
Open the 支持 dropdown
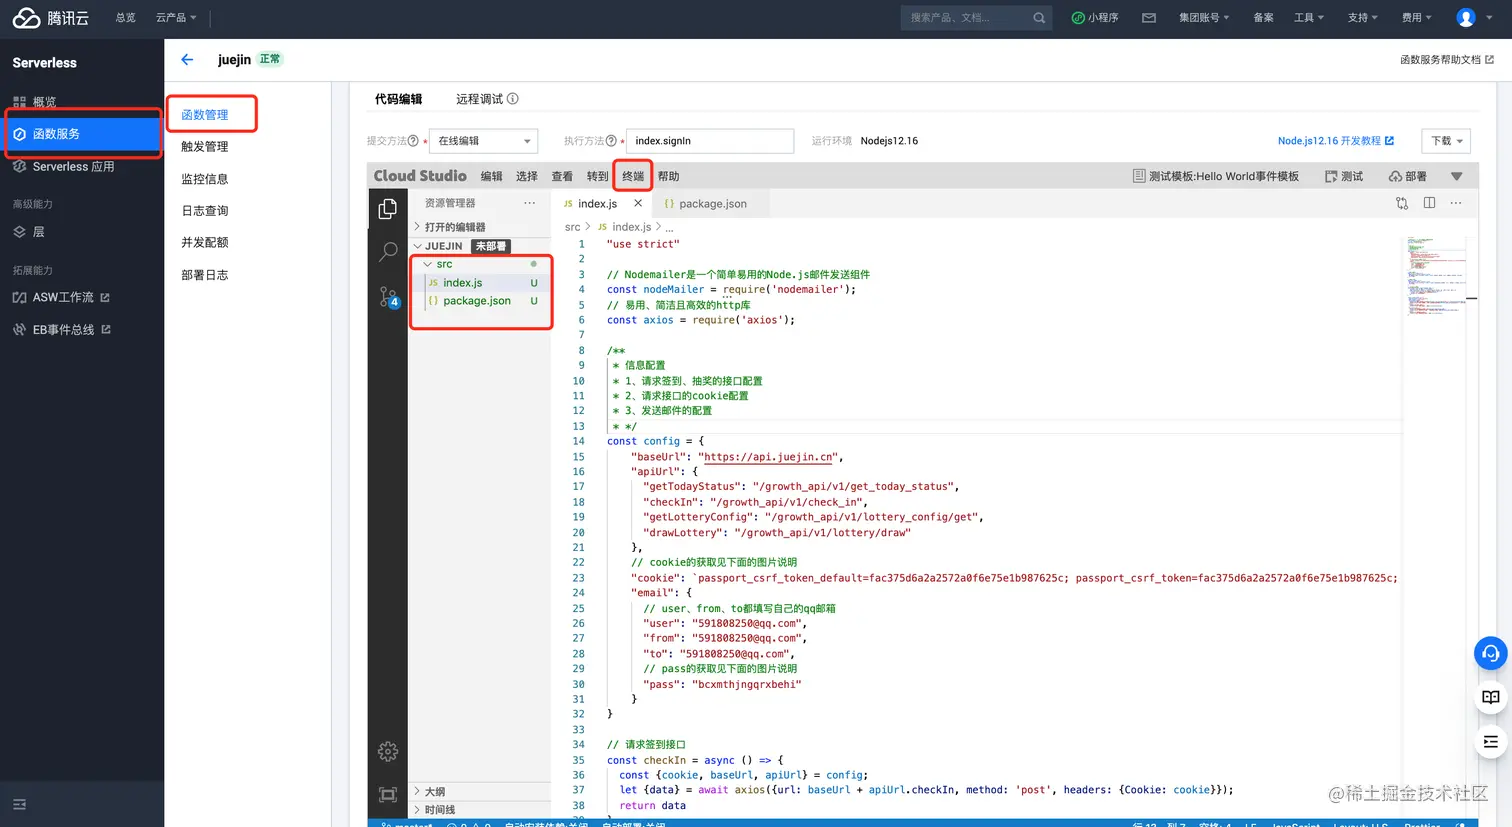[x=1363, y=18]
